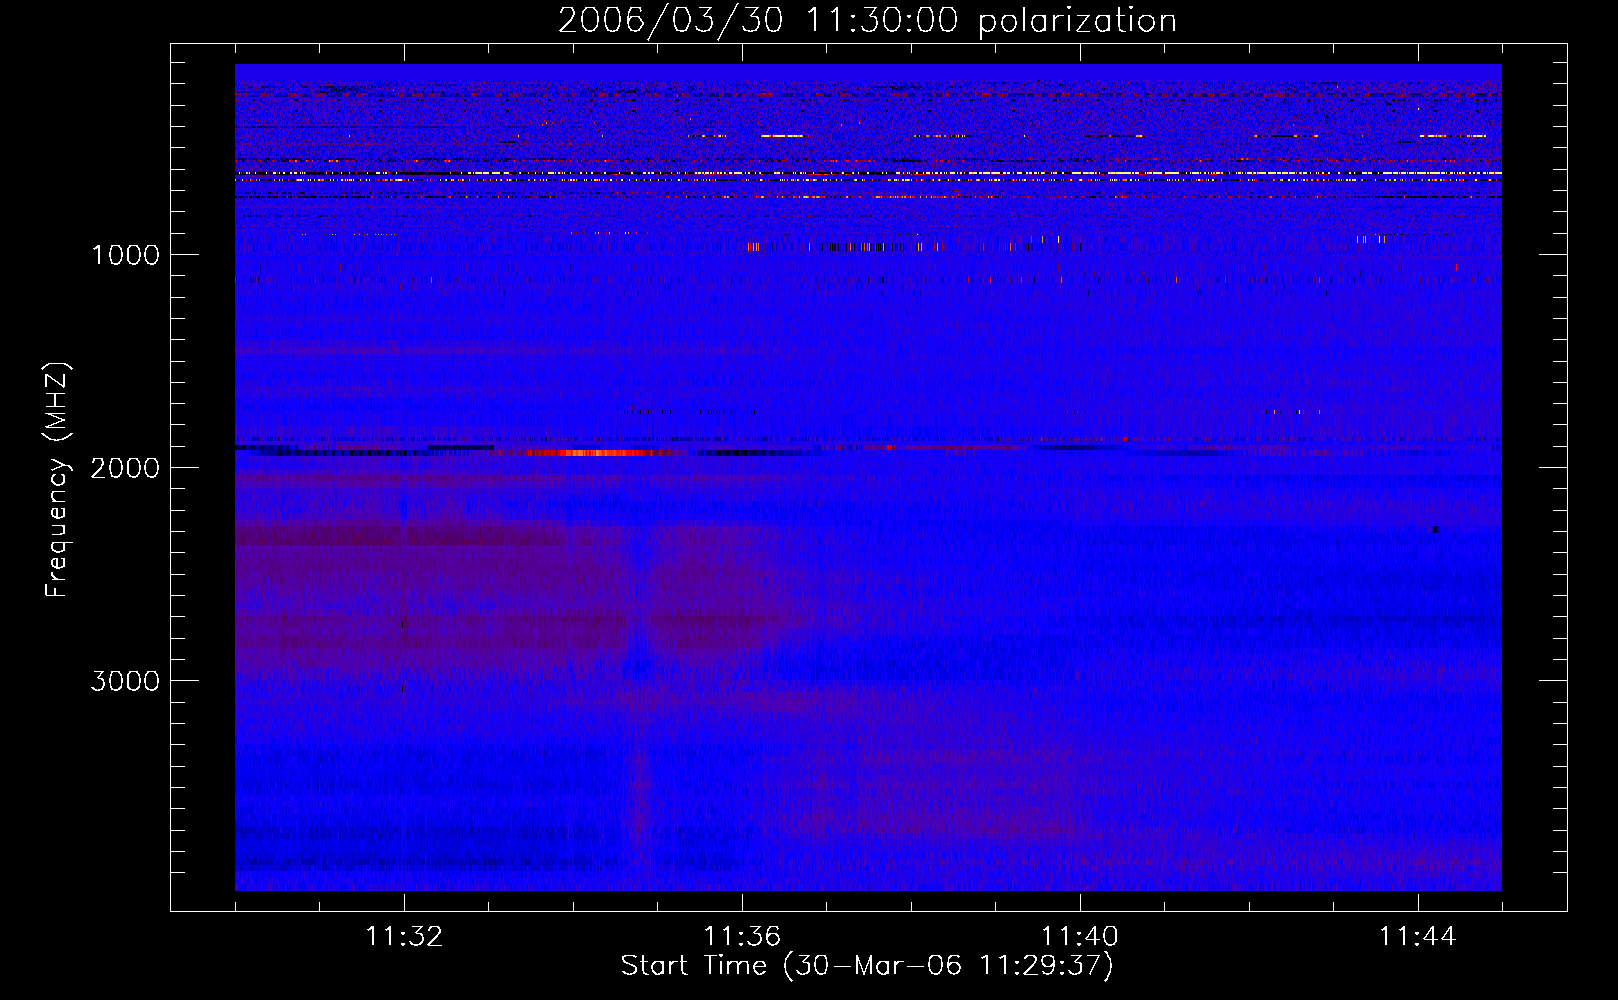Image resolution: width=1618 pixels, height=1000 pixels.
Task: Click the 'Start Time (30-Mar-06 11:29:37)' axis label
Action: pos(867,966)
